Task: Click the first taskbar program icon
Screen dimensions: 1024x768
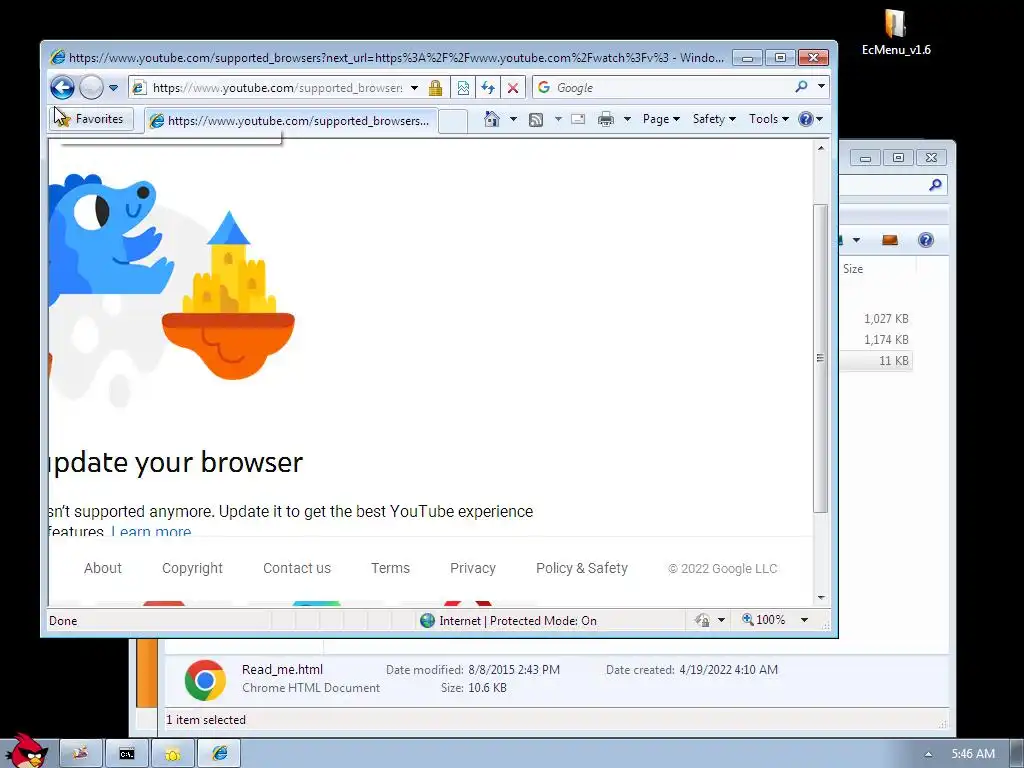Action: point(81,754)
